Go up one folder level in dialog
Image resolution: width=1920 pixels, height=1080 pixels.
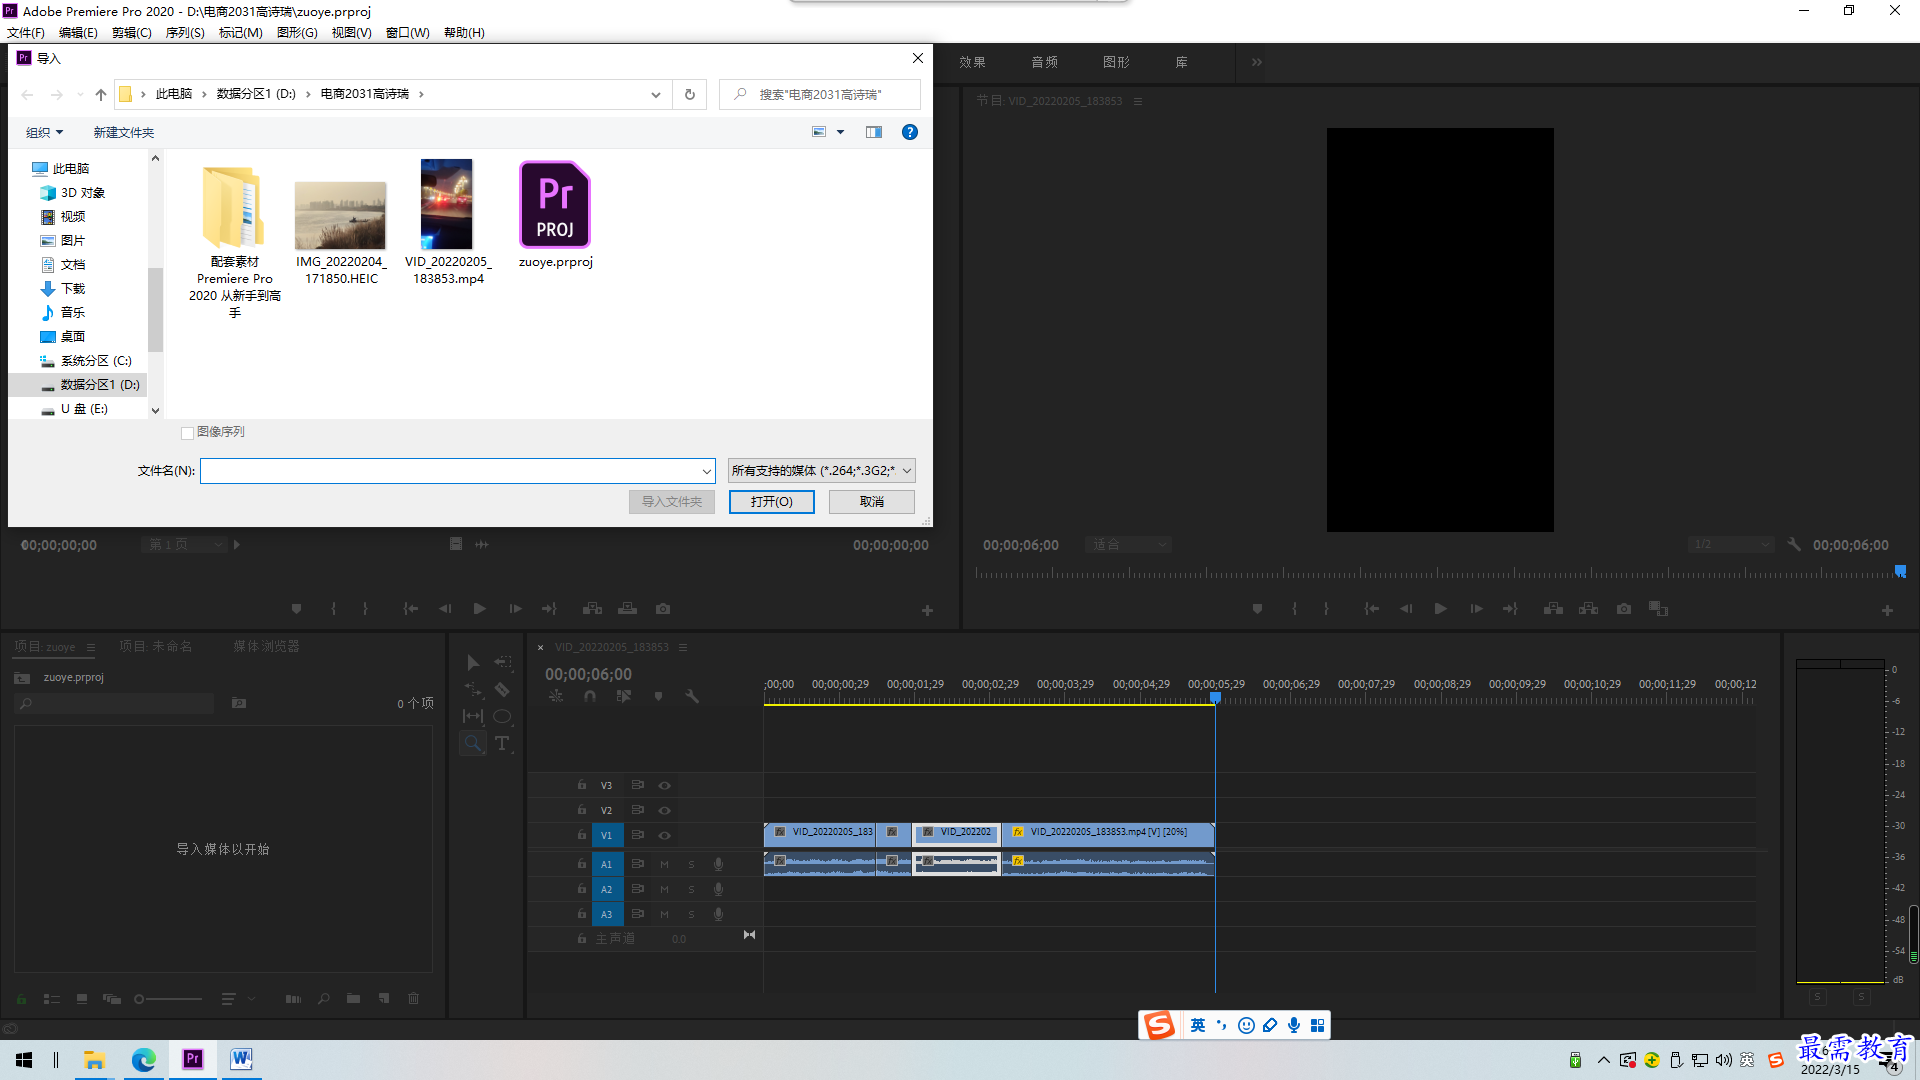(101, 94)
